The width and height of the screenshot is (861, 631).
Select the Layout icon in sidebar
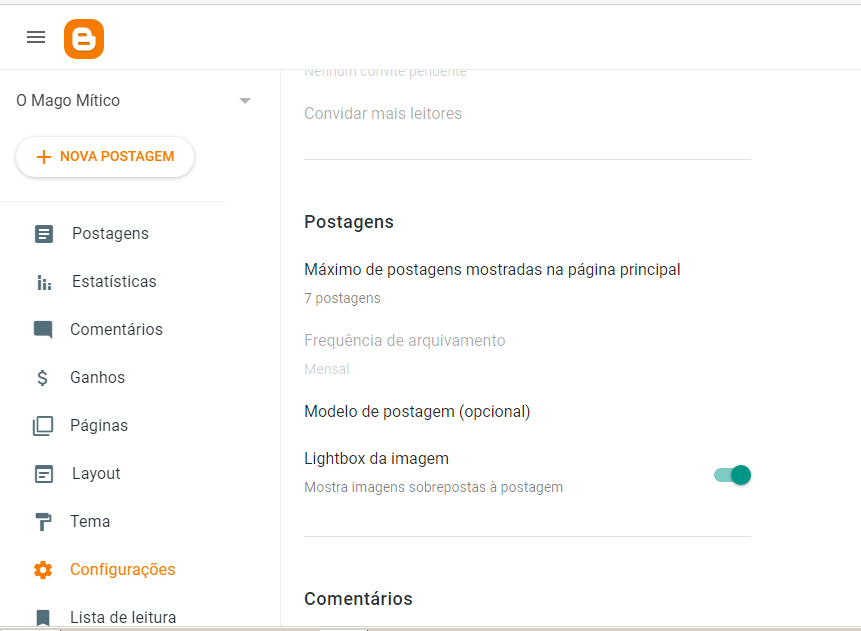tap(44, 474)
